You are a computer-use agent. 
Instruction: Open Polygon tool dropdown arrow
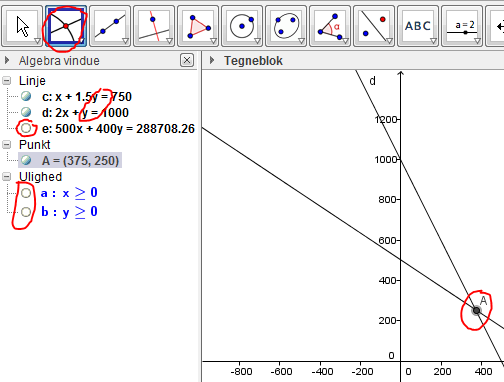(213, 41)
